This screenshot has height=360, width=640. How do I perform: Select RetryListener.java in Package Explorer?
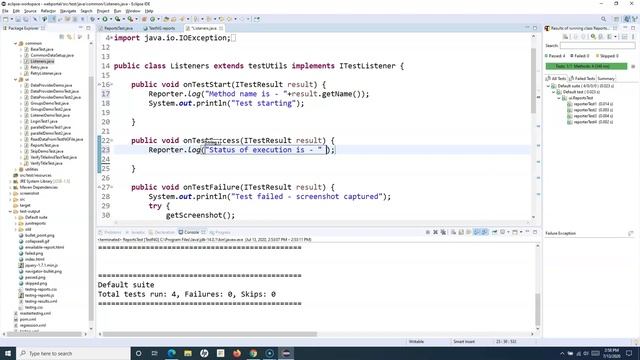[46, 73]
